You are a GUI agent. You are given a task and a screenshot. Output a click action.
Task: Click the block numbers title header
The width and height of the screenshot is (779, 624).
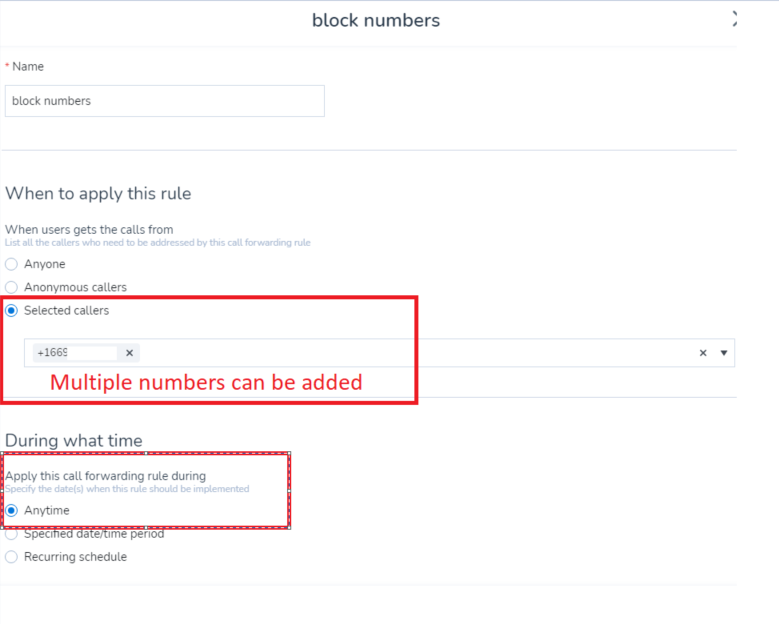[376, 20]
